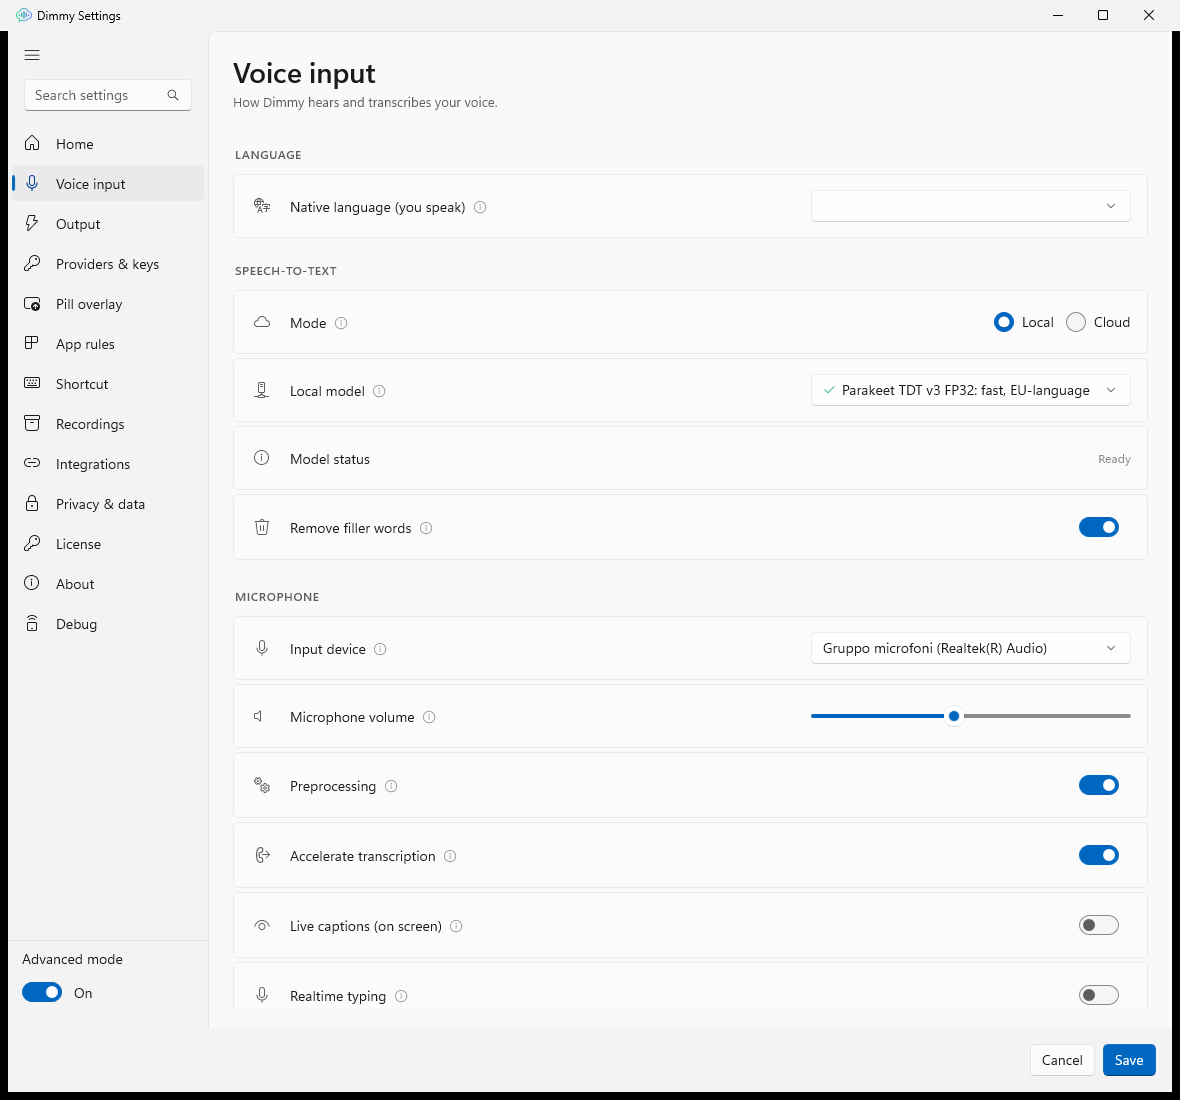Open the Local model Parakeet dropdown
Screen dimensions: 1180x1100
coord(971,390)
